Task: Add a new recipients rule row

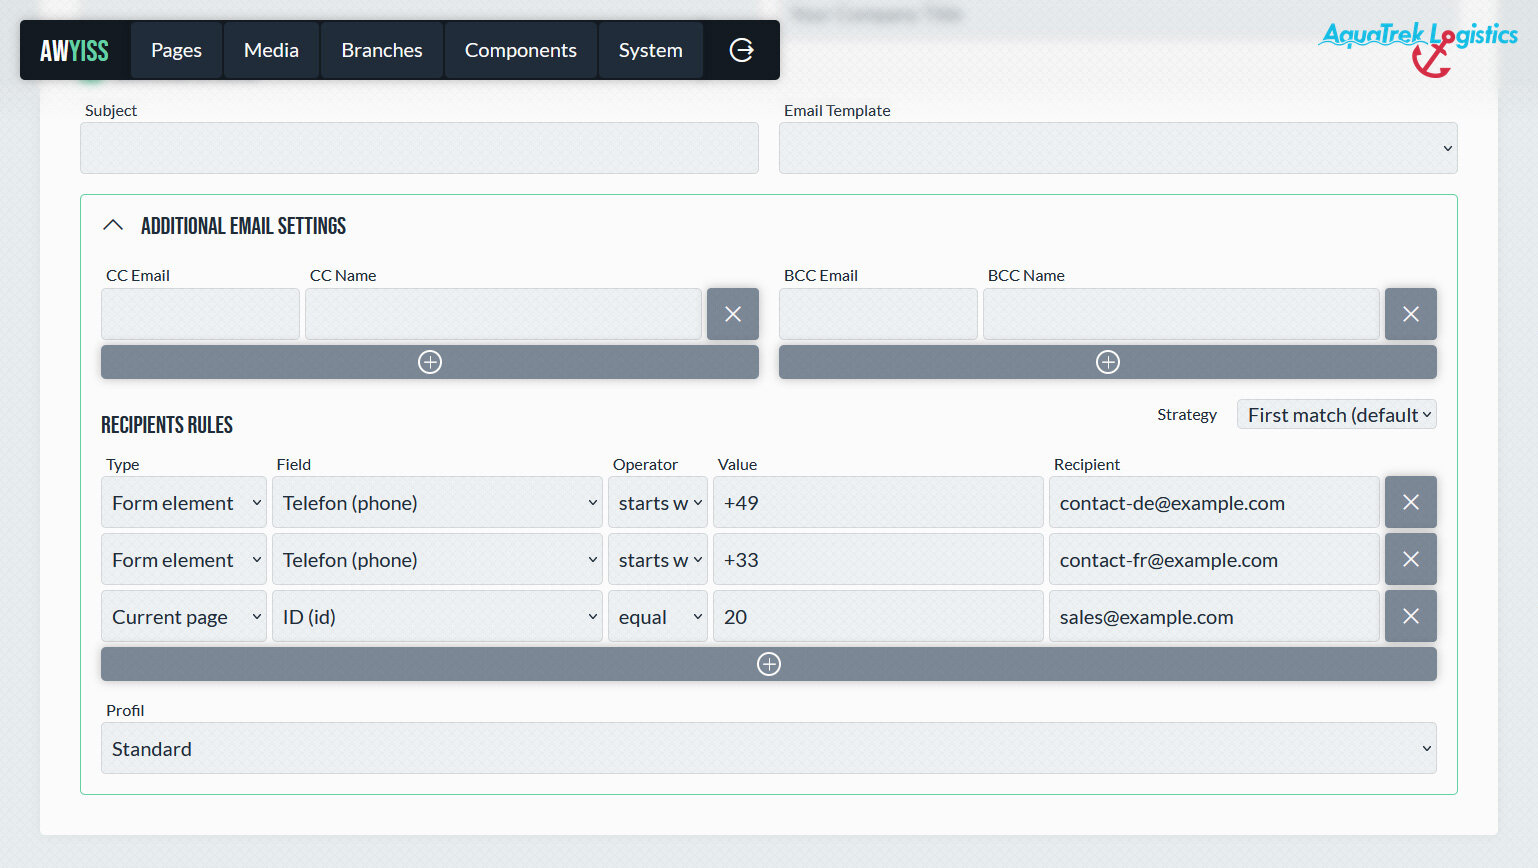Action: click(768, 664)
